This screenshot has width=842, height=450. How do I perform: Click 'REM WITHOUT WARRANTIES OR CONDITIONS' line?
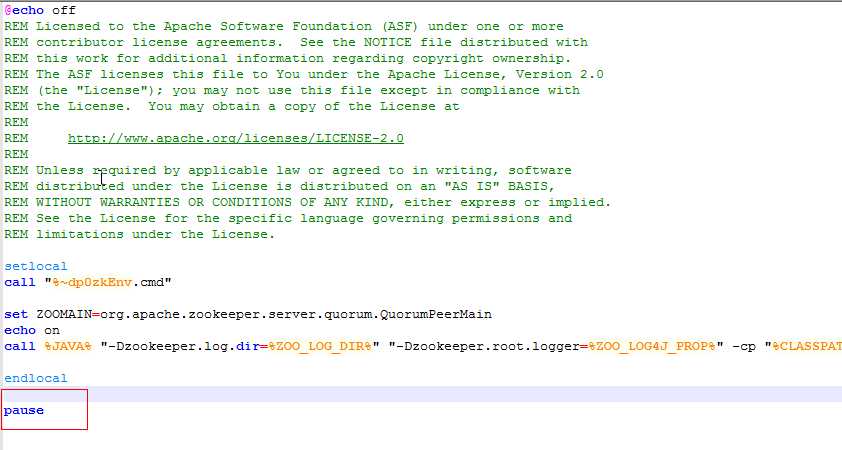308,202
